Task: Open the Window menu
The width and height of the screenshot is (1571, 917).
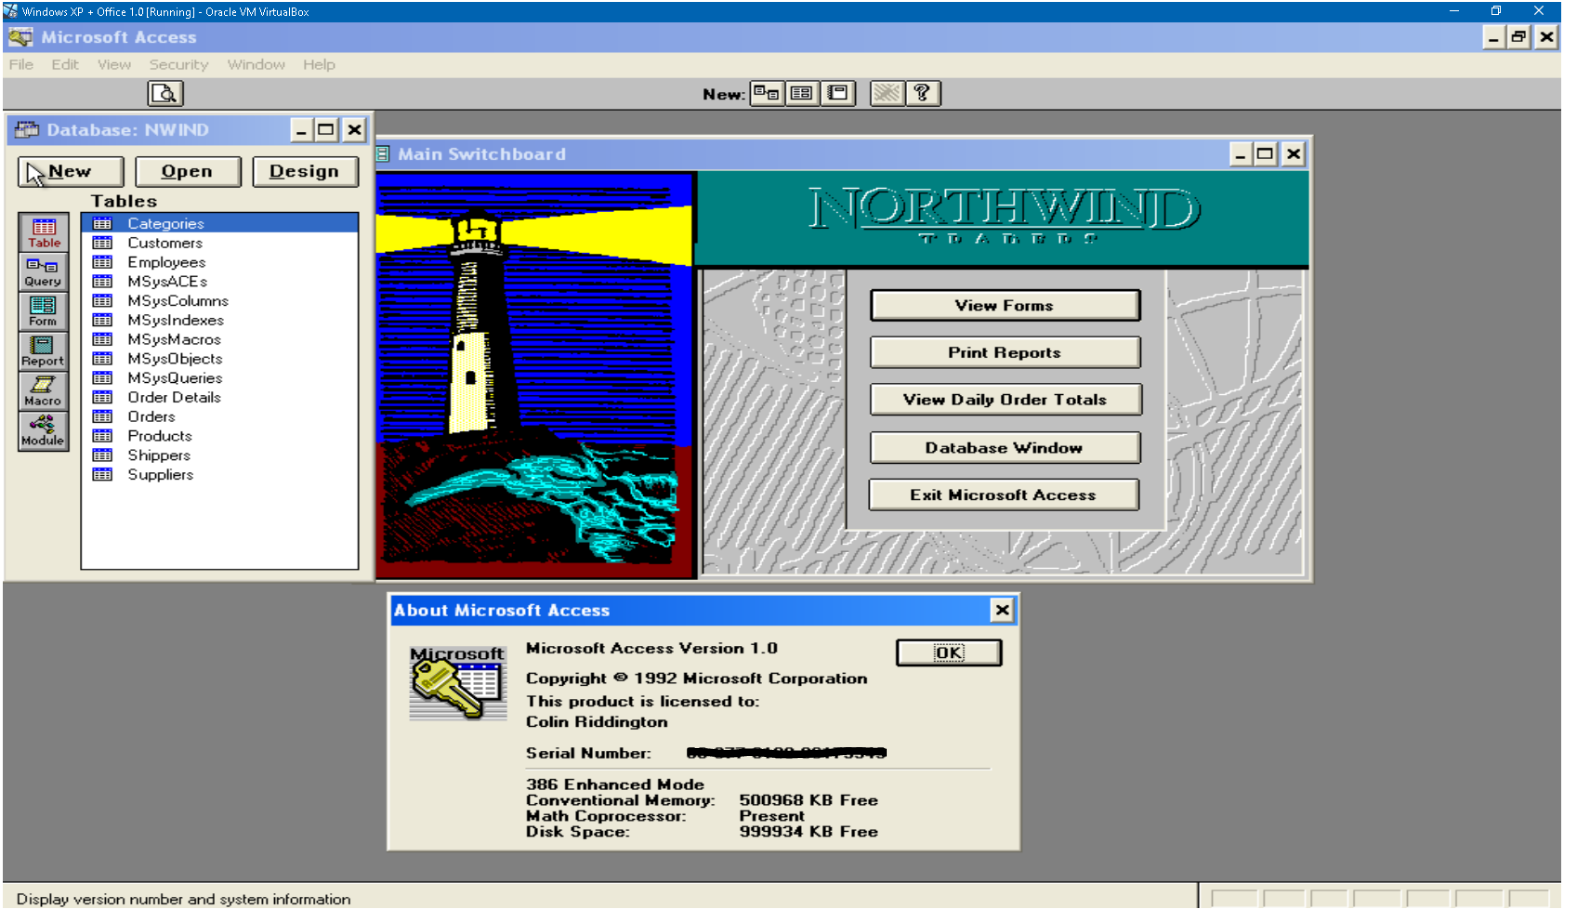Action: click(x=256, y=65)
